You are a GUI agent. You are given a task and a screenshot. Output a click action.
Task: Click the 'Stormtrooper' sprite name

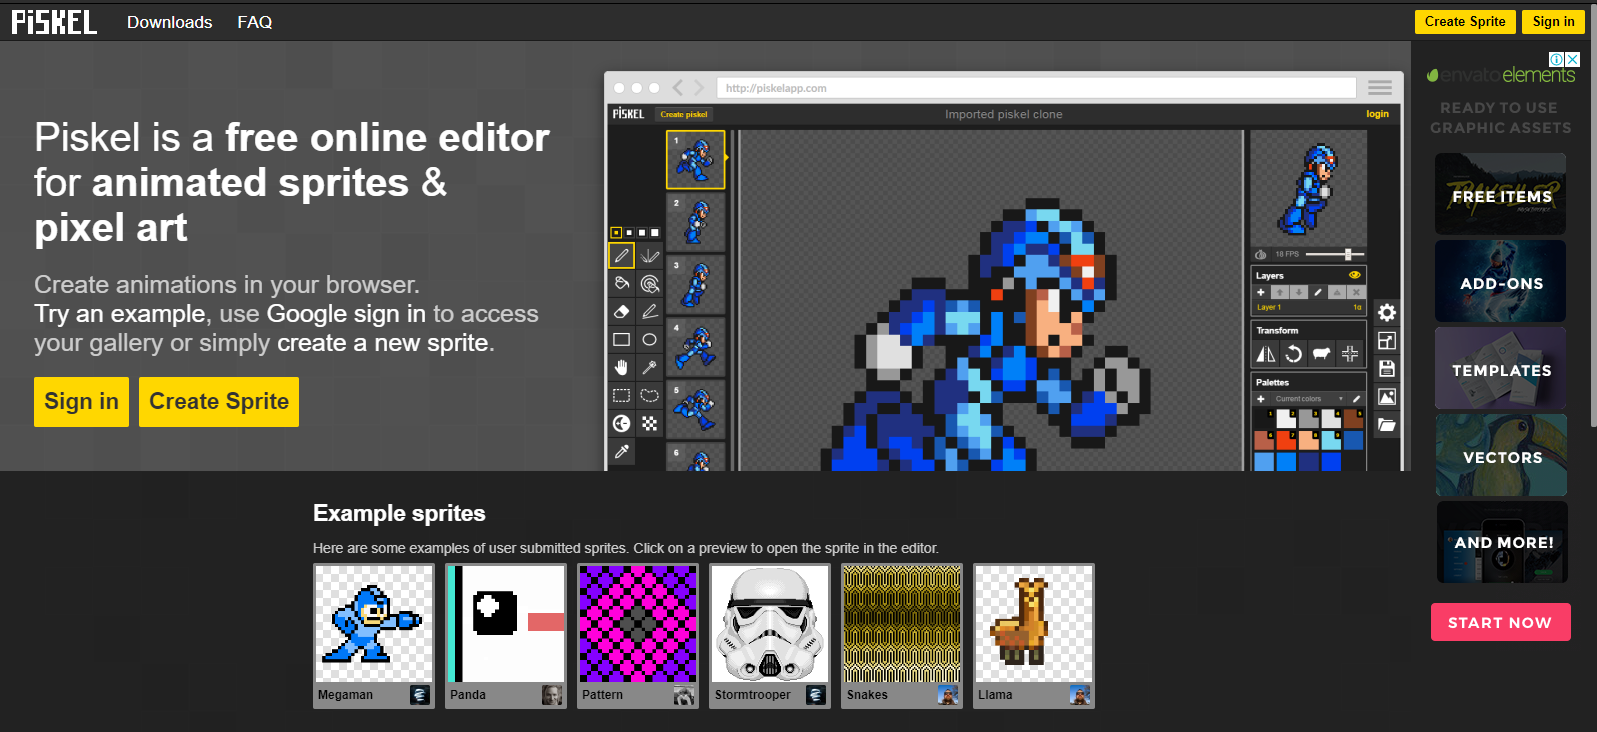[x=752, y=695]
